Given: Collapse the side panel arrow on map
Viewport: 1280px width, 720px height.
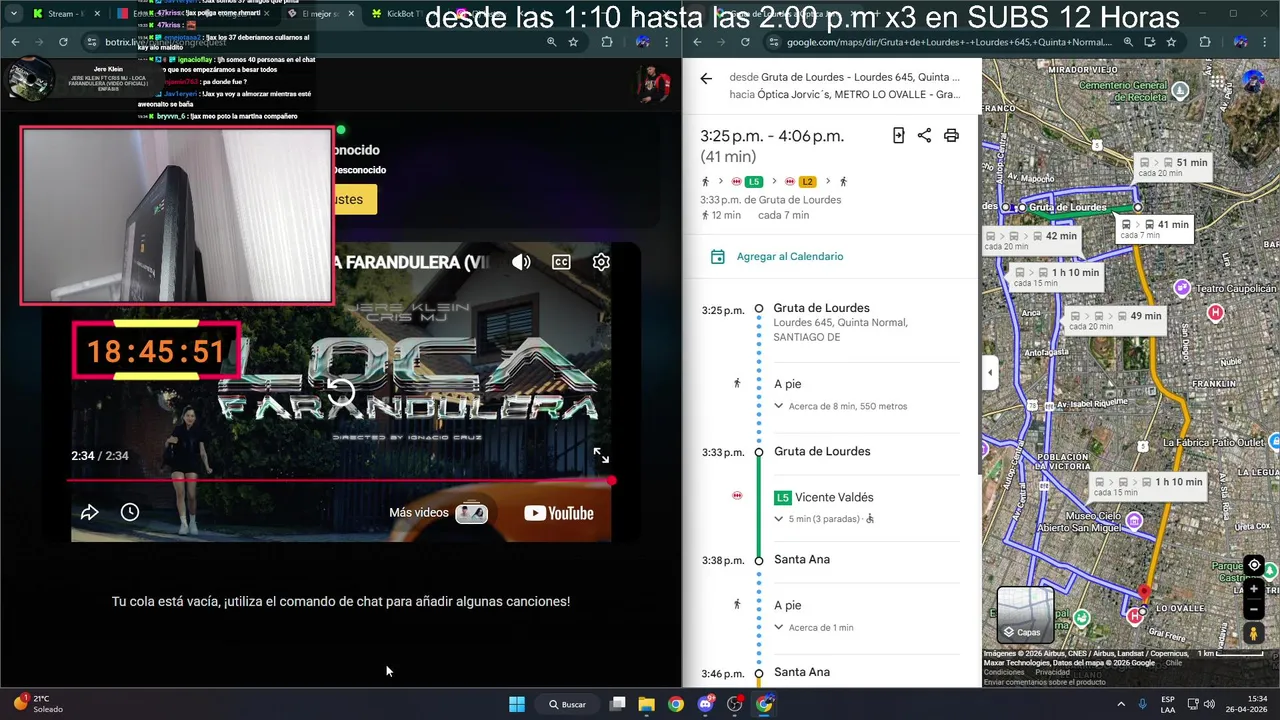Looking at the screenshot, I should point(990,373).
